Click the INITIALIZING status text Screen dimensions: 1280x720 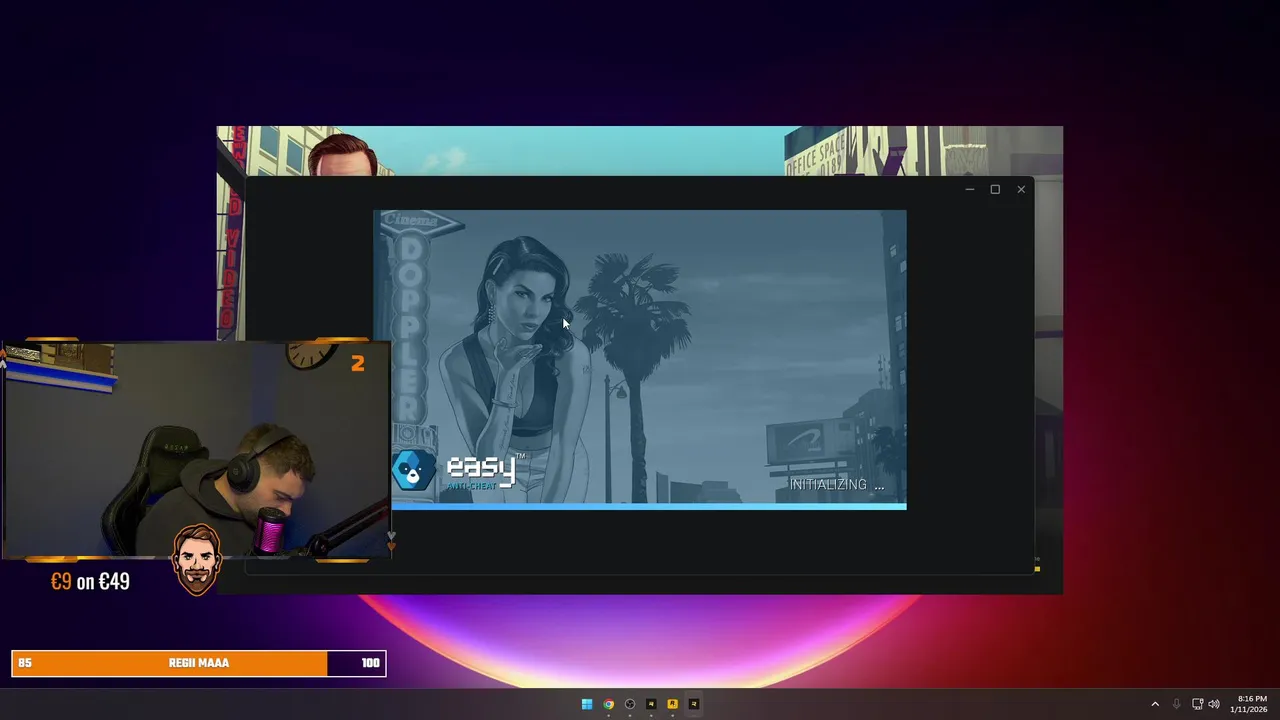(x=837, y=484)
